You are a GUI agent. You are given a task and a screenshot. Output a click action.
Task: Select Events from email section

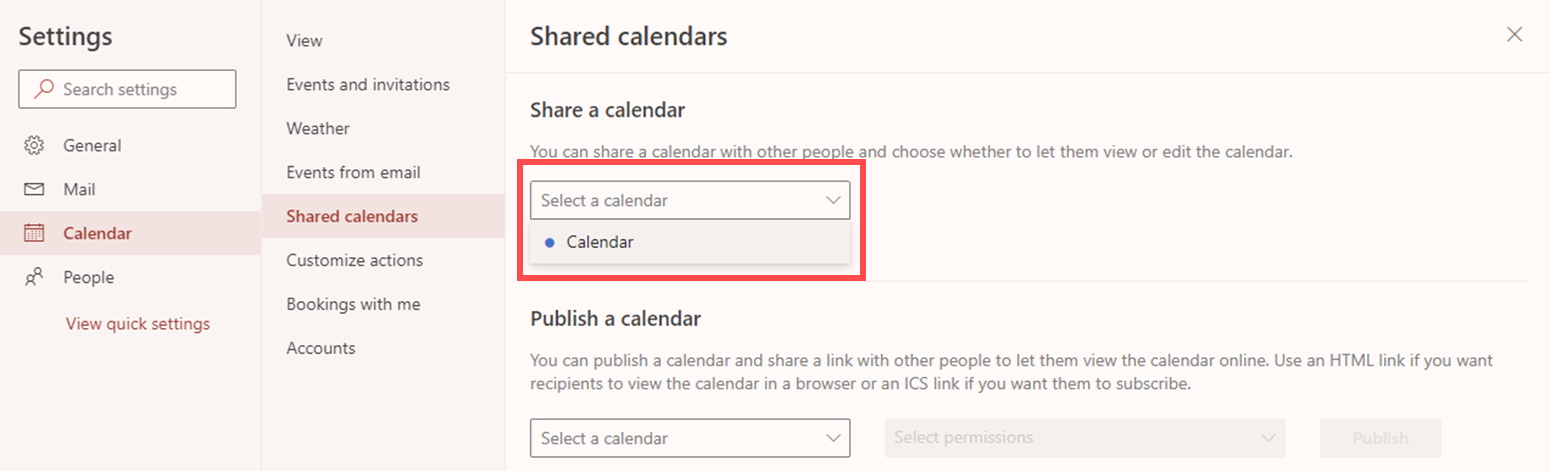(353, 173)
